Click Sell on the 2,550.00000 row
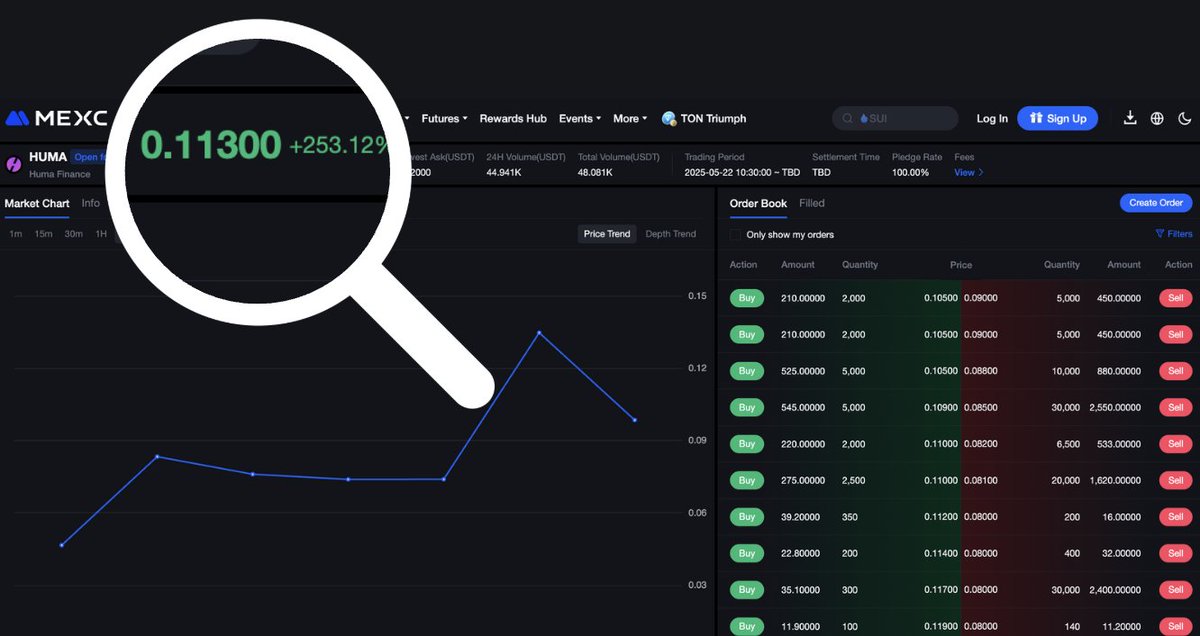 (1176, 407)
